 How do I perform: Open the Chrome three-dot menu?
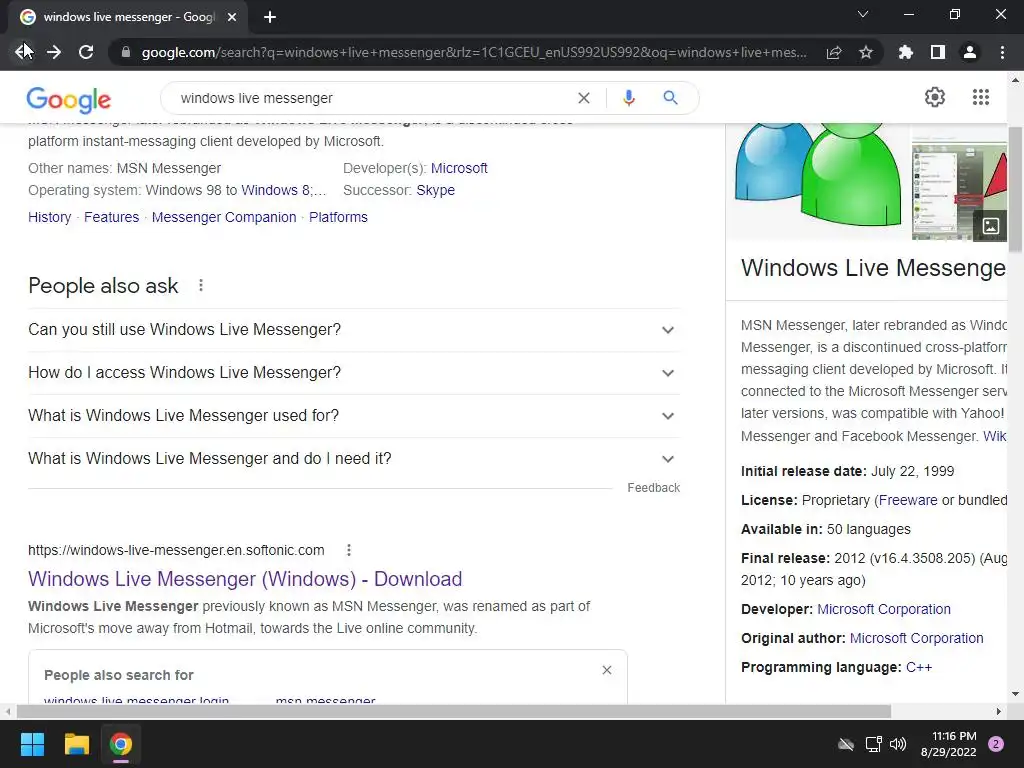(1002, 52)
